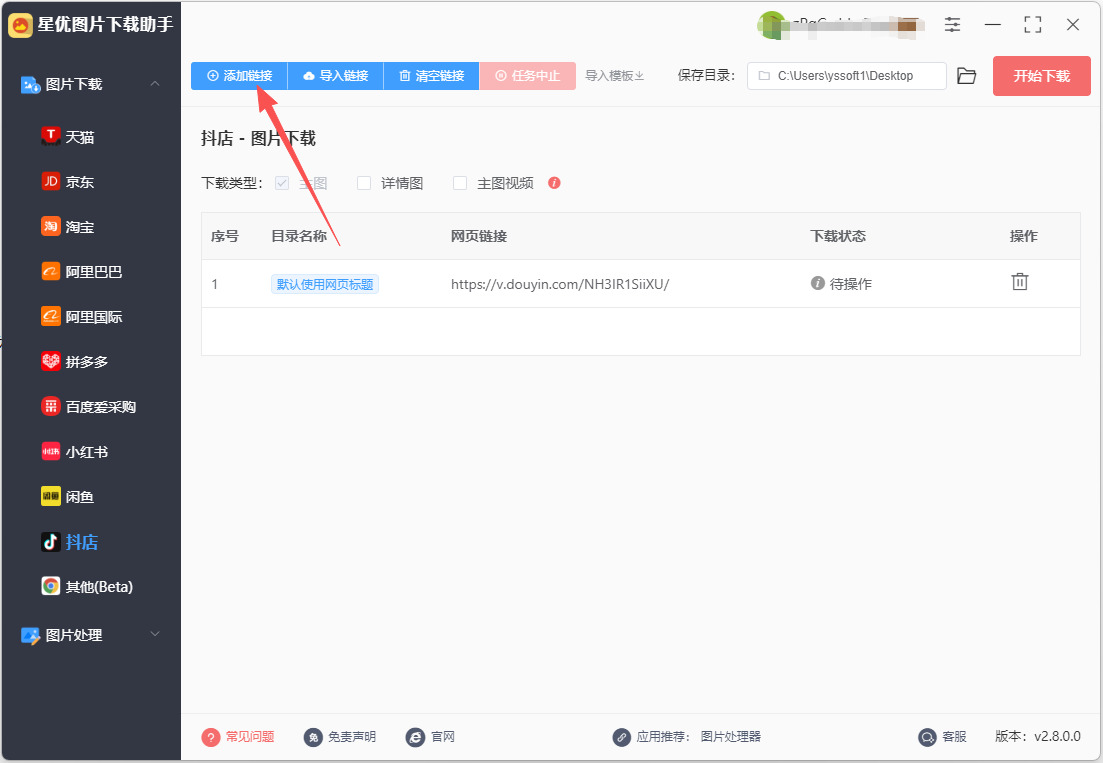The width and height of the screenshot is (1103, 763).
Task: Select 阿里国际 in the sidebar
Action: [x=82, y=316]
